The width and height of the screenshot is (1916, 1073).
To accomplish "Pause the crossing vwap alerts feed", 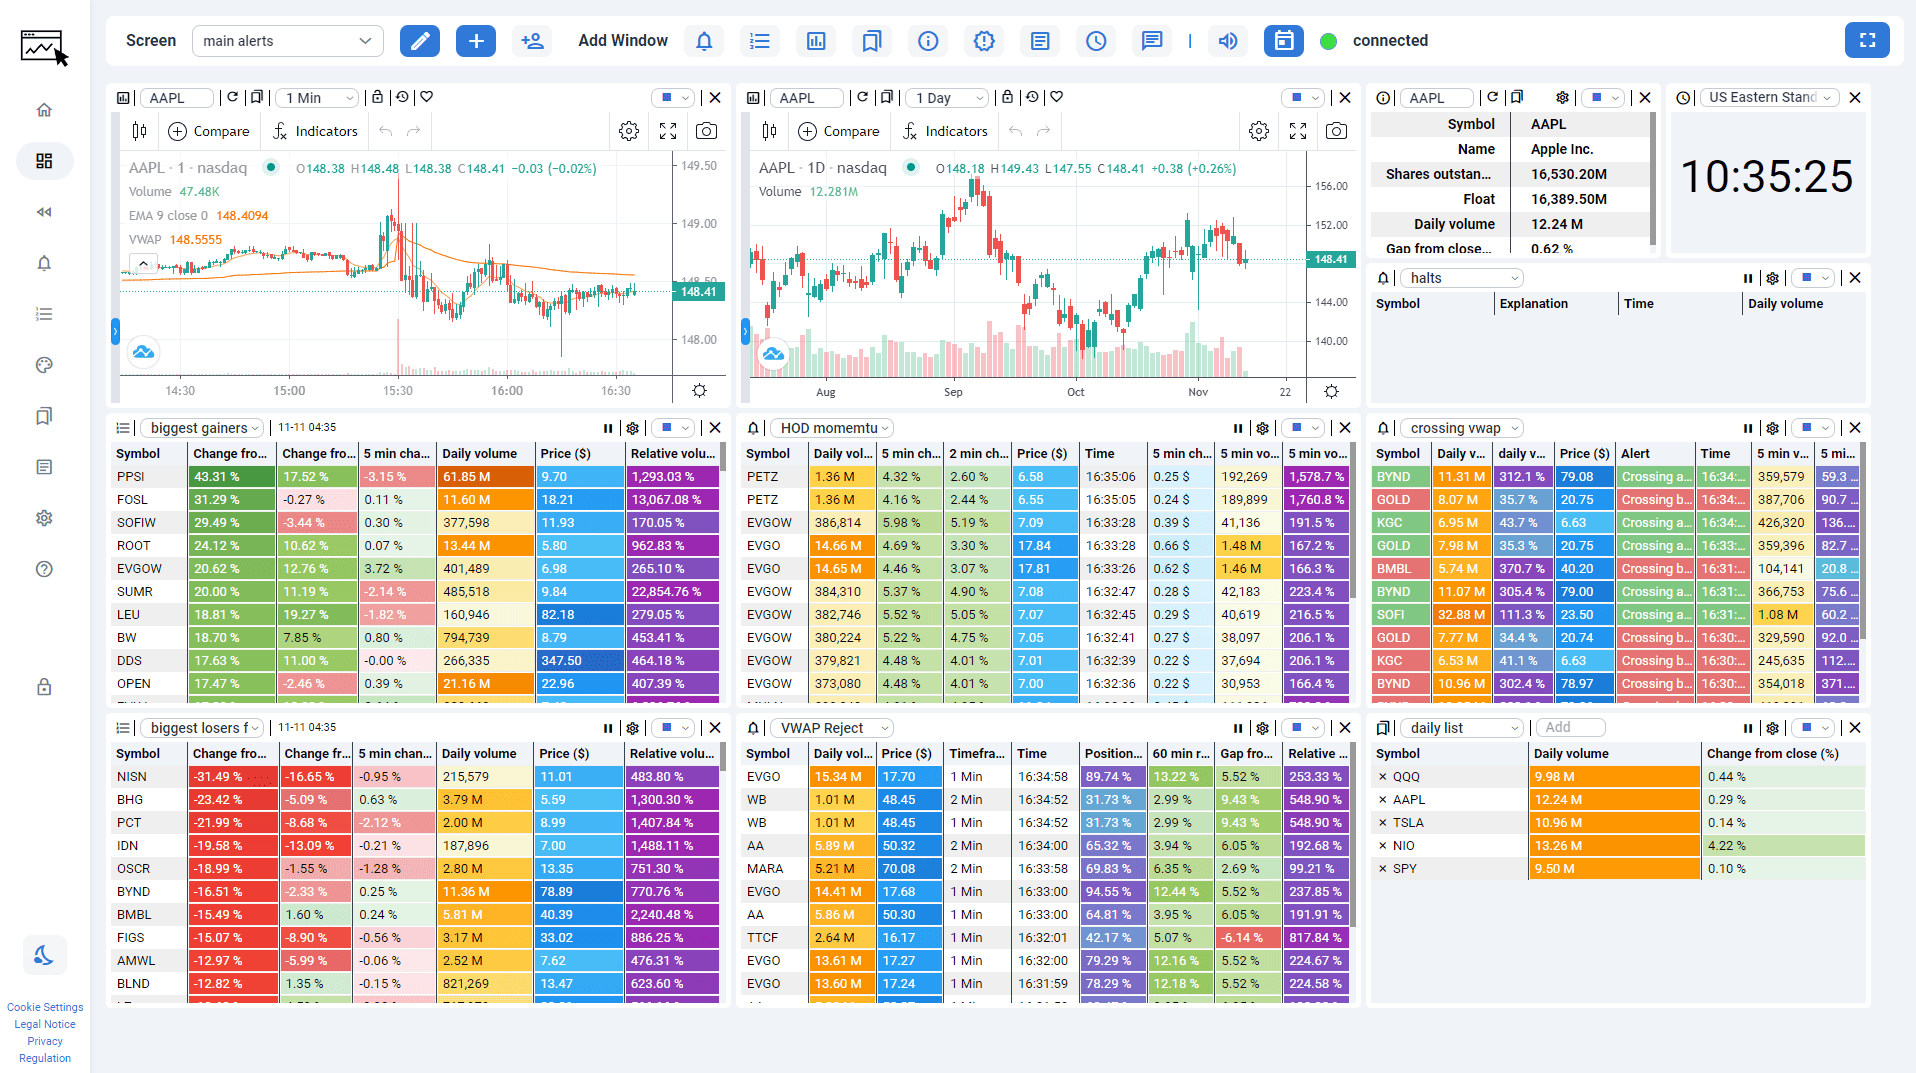I will pyautogui.click(x=1748, y=427).
